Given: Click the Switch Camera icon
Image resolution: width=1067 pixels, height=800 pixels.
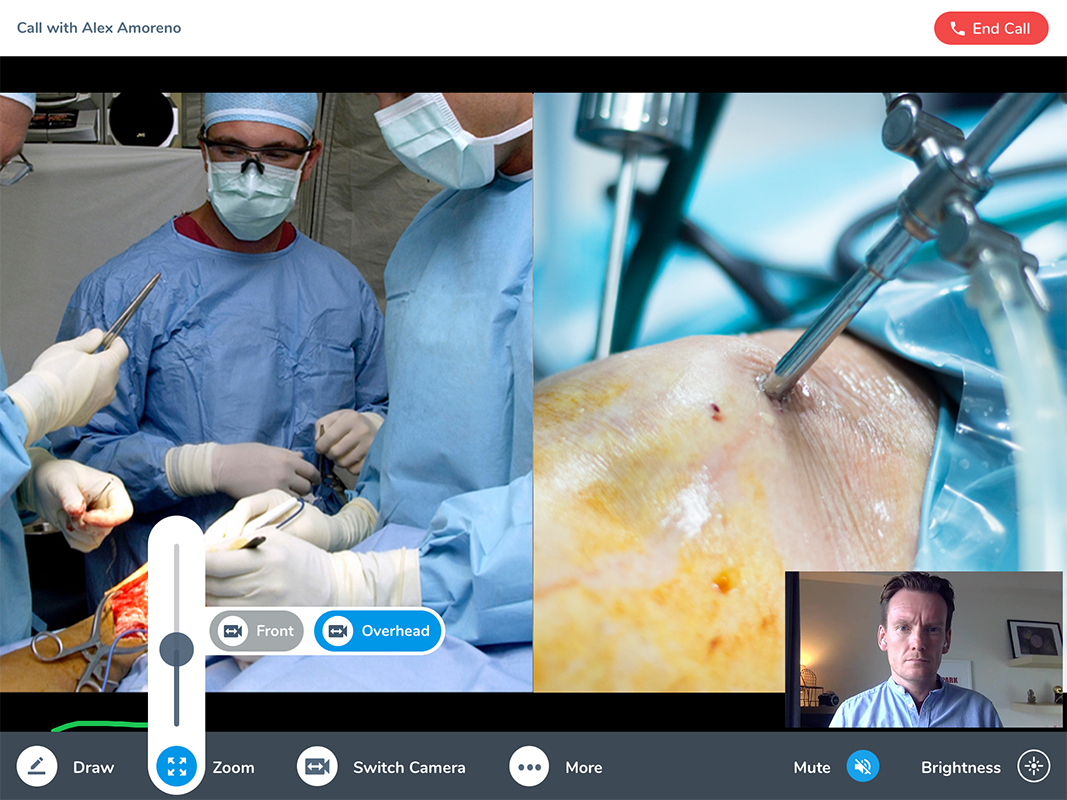Looking at the screenshot, I should pos(317,767).
